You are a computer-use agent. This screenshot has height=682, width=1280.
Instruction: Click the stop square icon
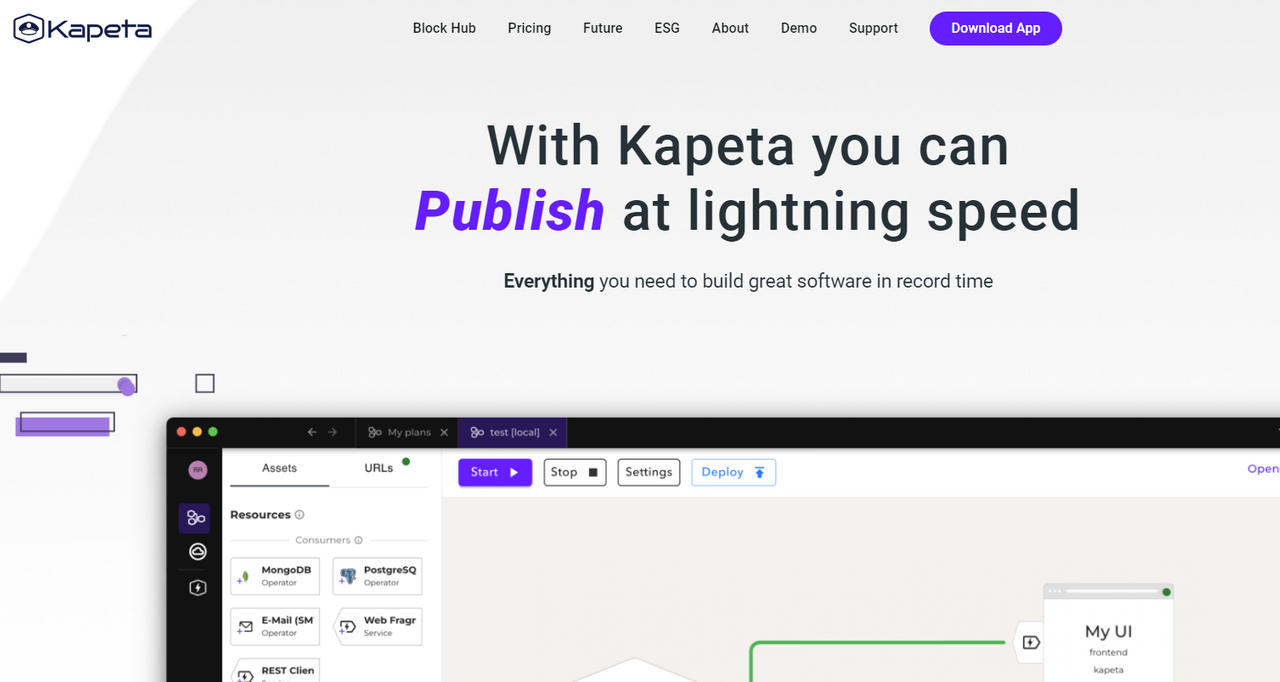tap(593, 472)
